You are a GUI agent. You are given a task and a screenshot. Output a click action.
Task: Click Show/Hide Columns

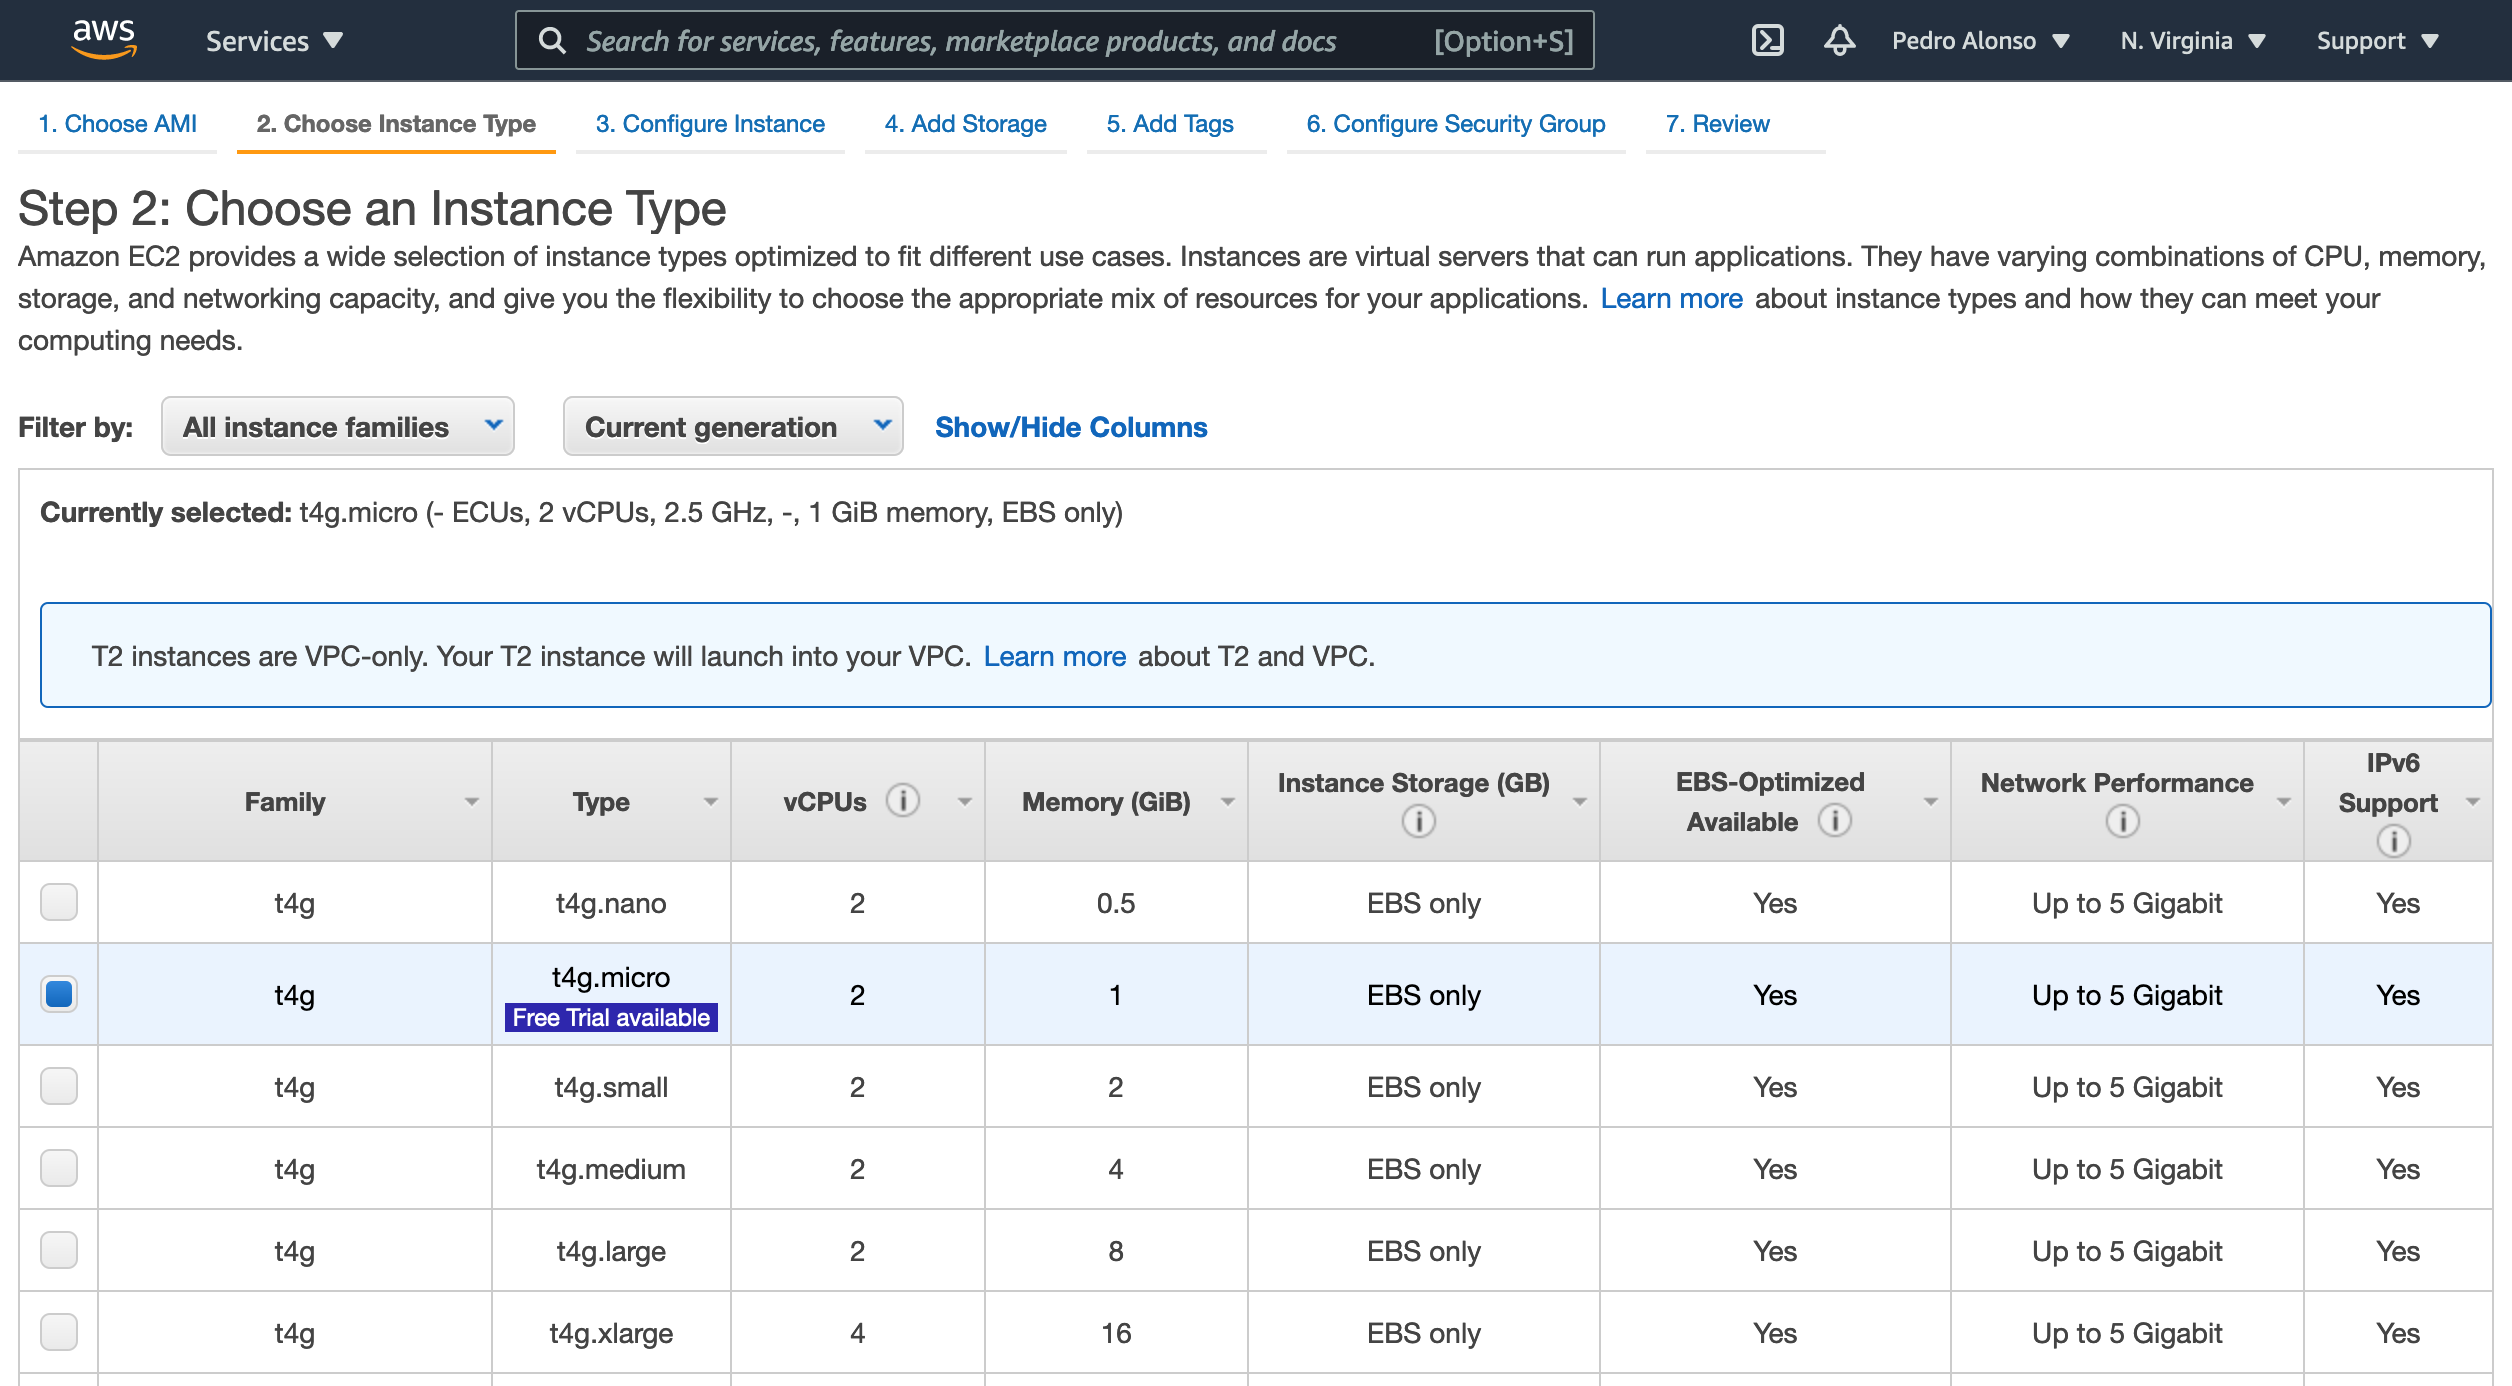1070,427
